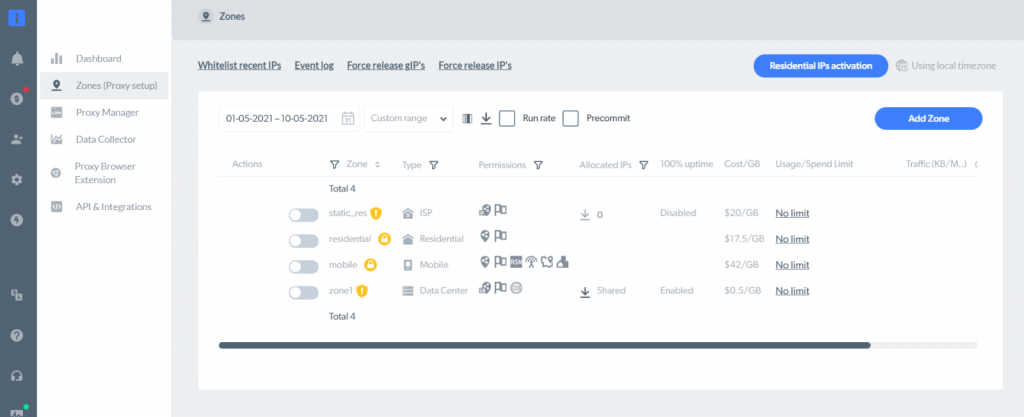
Task: Open the billing dollar icon in sidebar
Action: (17, 98)
